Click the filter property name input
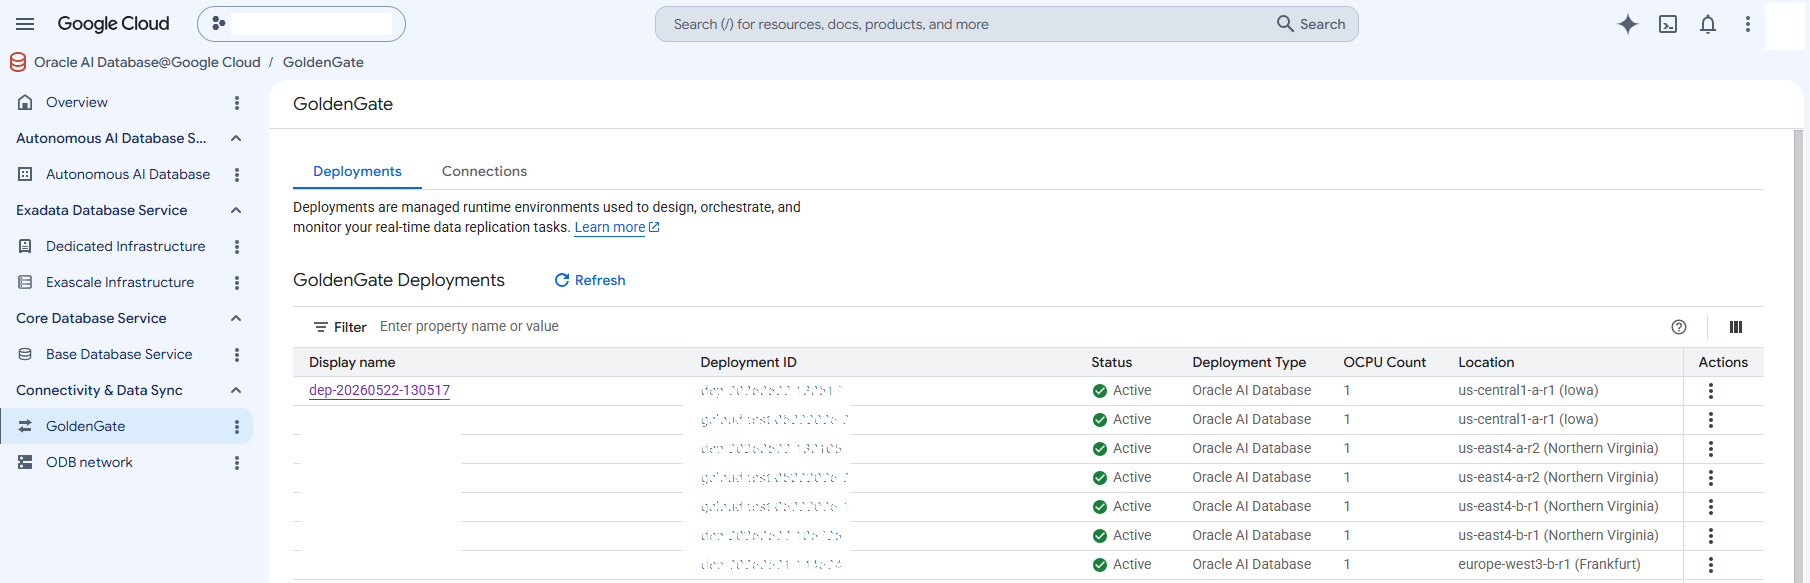1810x583 pixels. coord(1010,326)
